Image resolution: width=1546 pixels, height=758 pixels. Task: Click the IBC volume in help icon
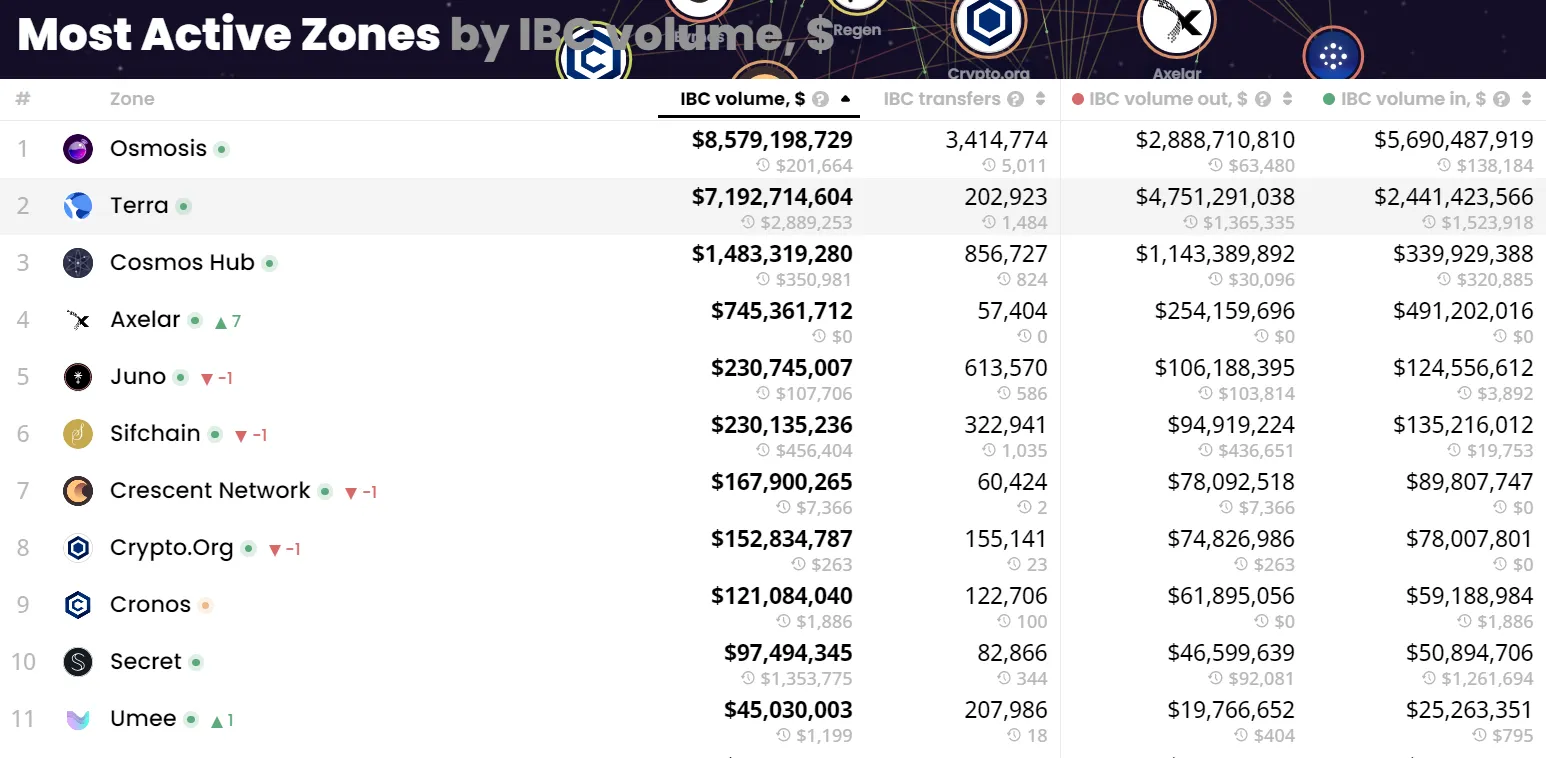[x=1502, y=99]
